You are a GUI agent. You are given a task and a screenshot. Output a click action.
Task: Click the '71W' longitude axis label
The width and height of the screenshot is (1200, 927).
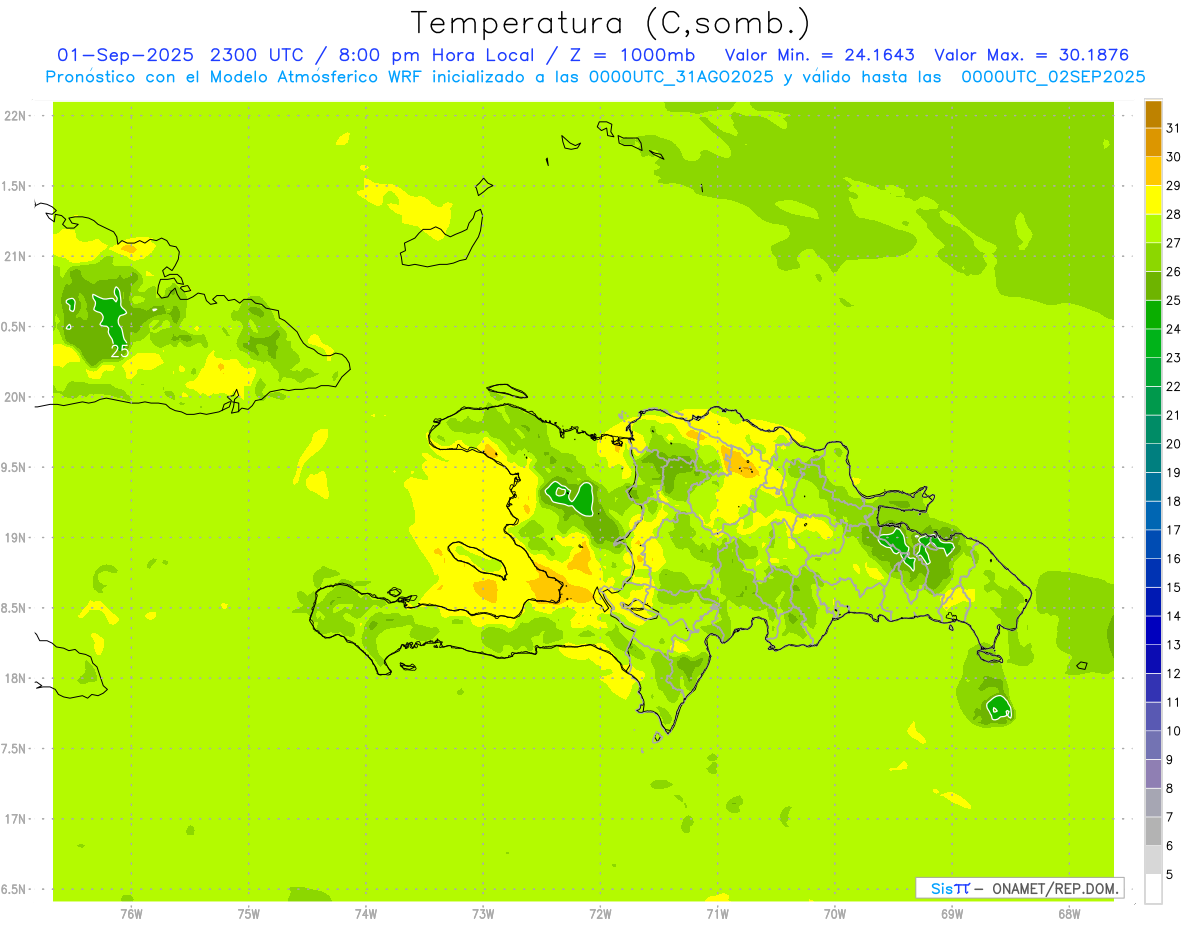click(x=717, y=914)
